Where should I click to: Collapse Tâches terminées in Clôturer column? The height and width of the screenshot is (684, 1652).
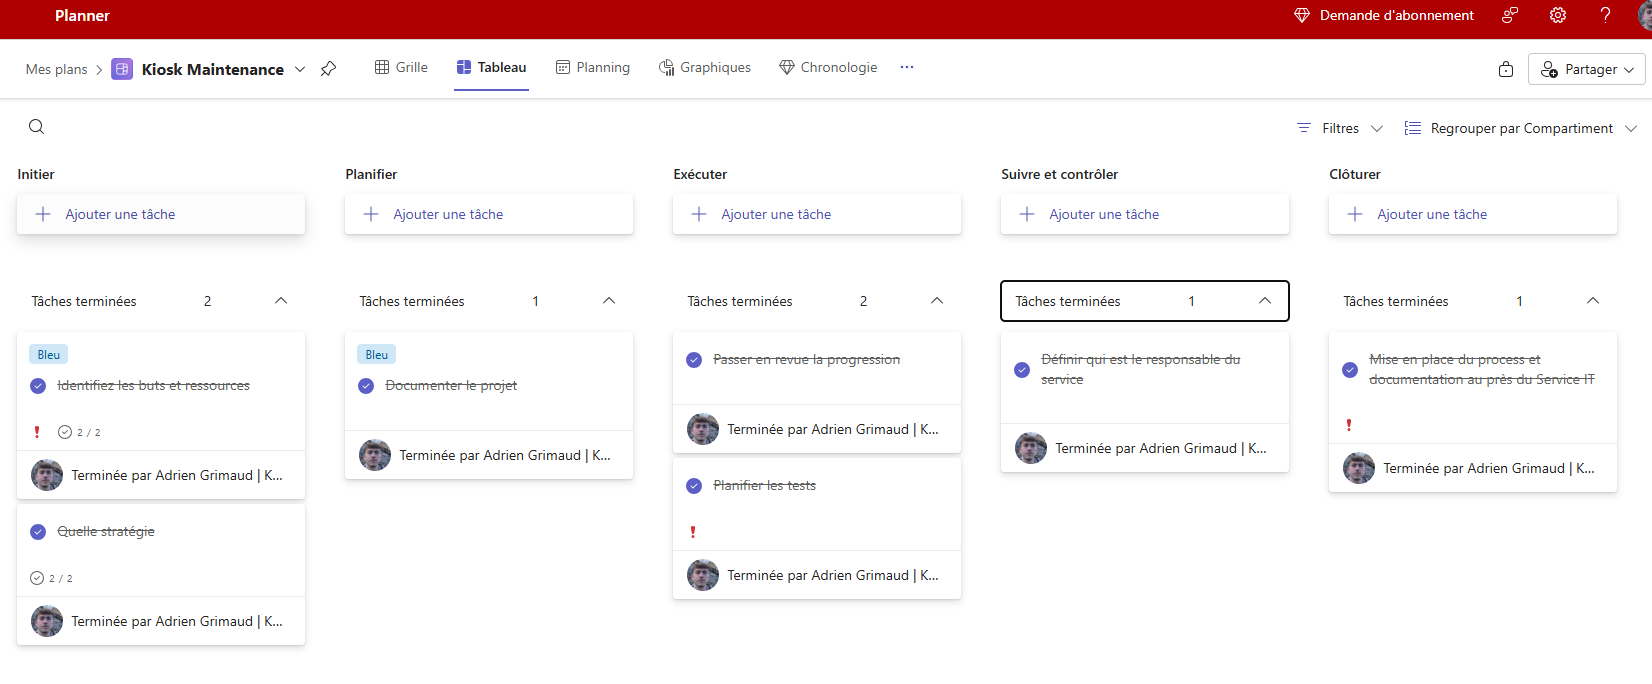pyautogui.click(x=1593, y=301)
